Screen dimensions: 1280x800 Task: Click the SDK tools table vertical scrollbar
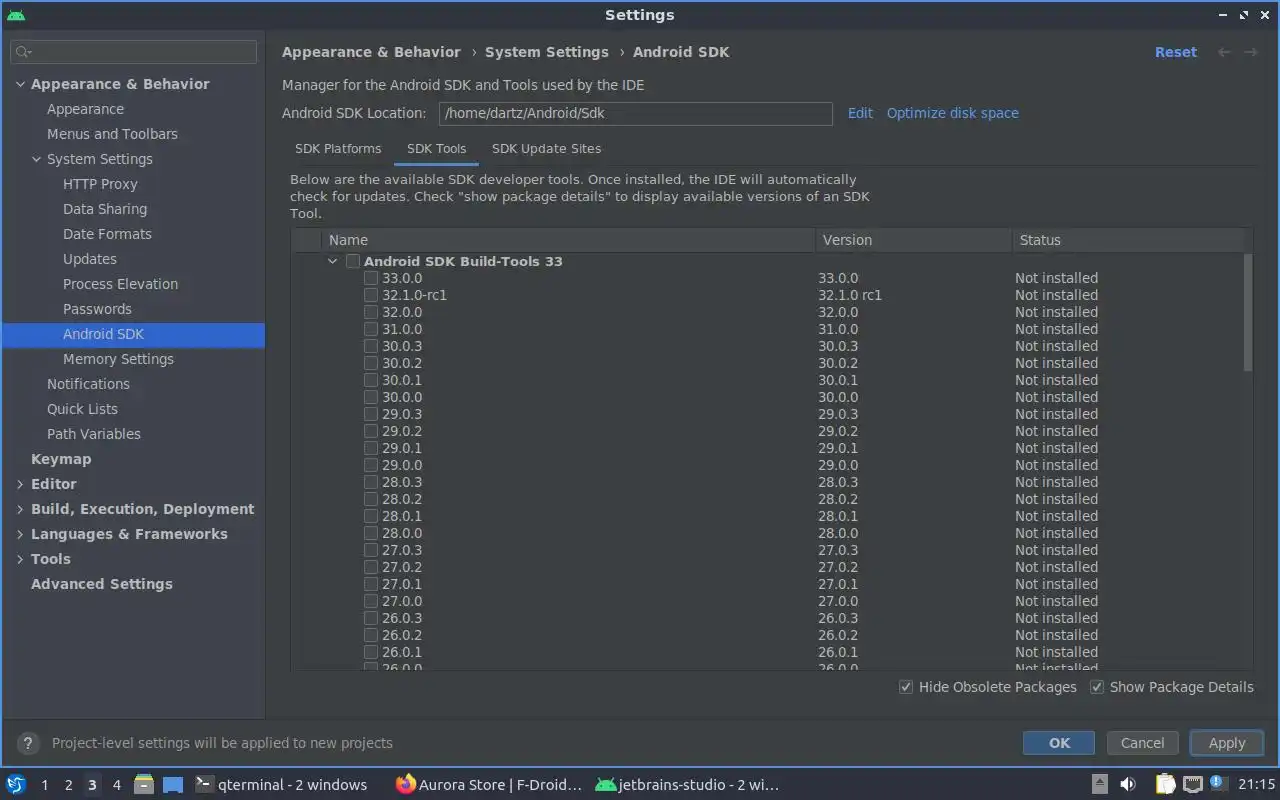click(x=1247, y=312)
